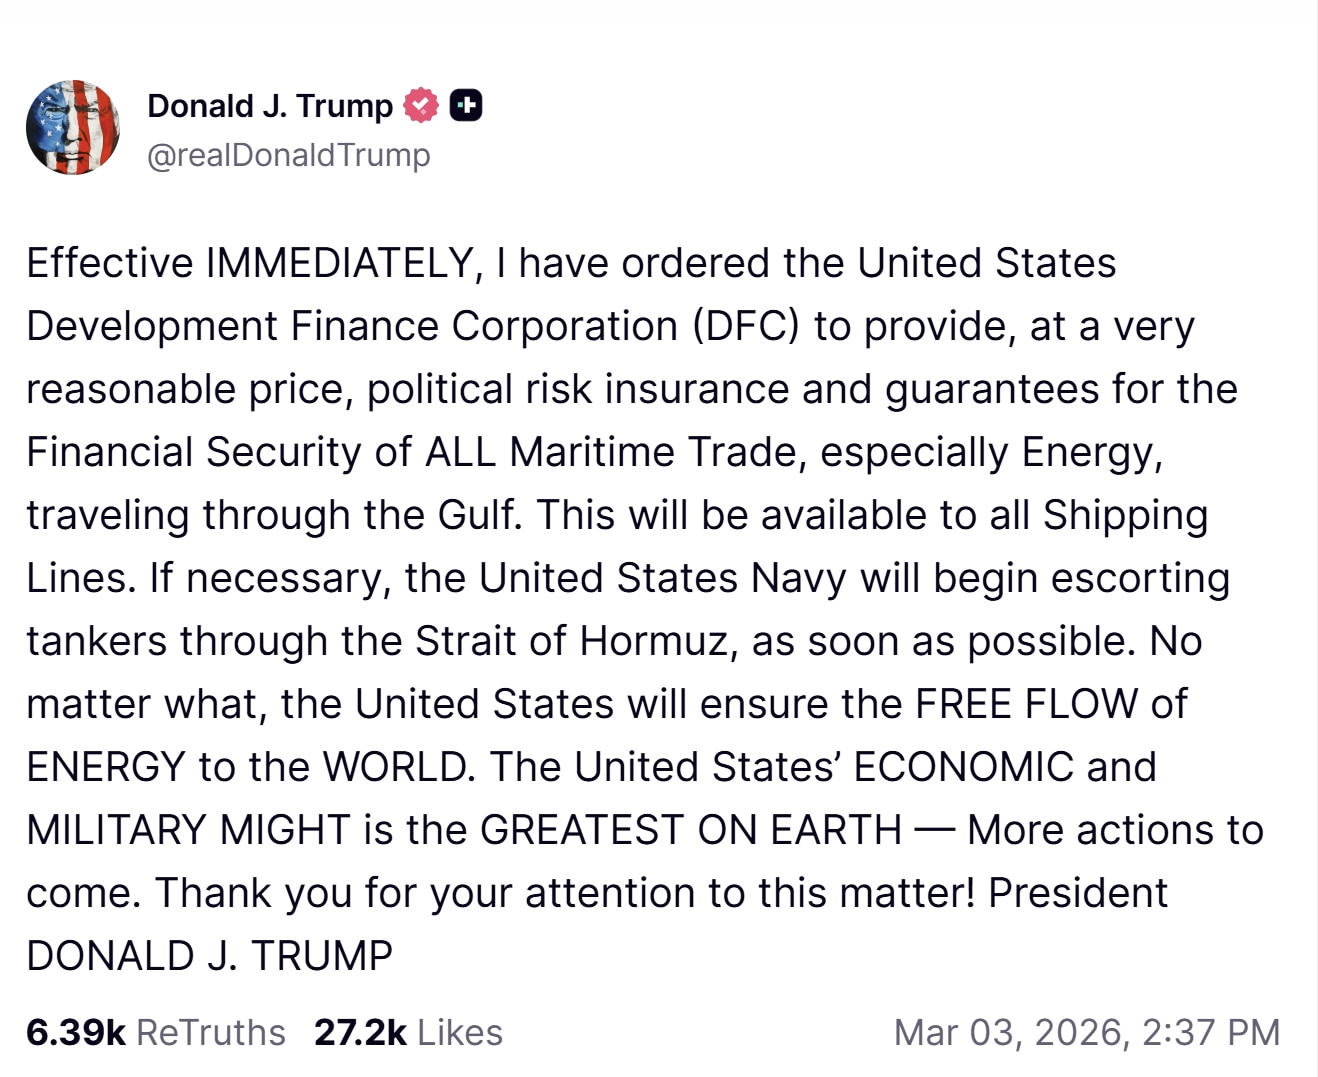
Task: Click the red verified checkmark badge
Action: 421,105
